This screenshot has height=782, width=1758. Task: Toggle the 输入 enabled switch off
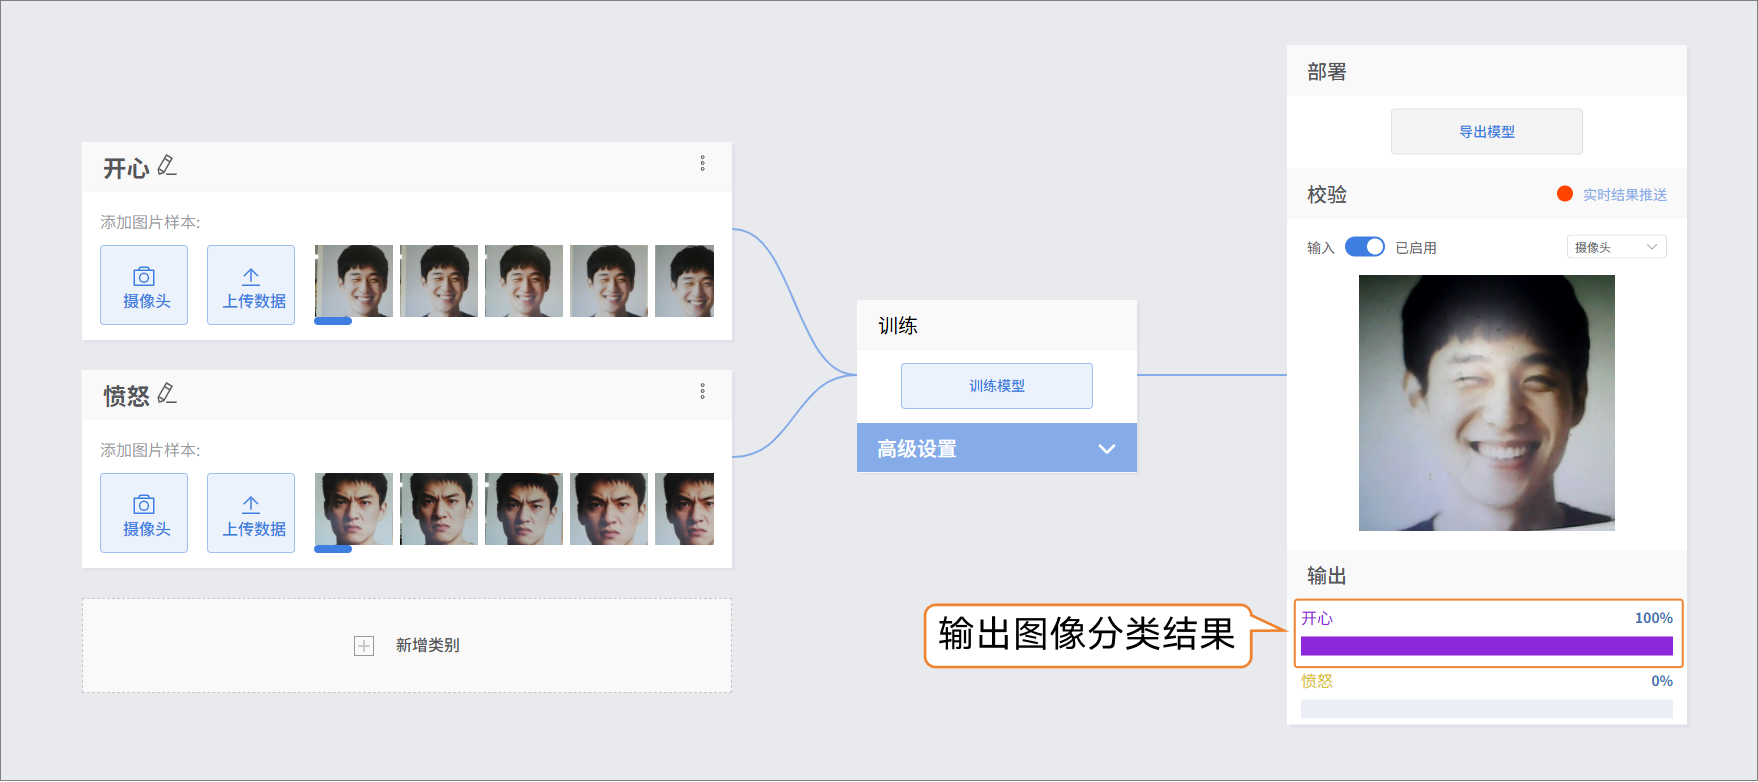(1364, 247)
